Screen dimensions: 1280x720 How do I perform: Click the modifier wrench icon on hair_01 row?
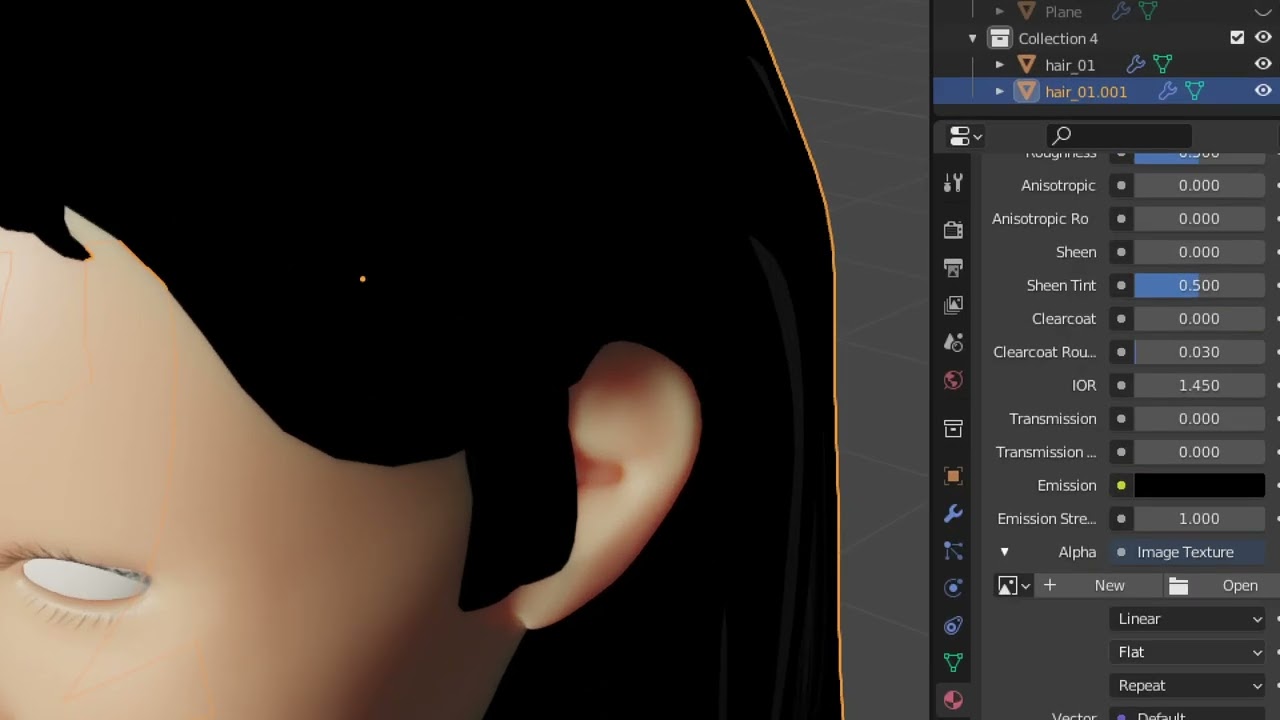1135,64
